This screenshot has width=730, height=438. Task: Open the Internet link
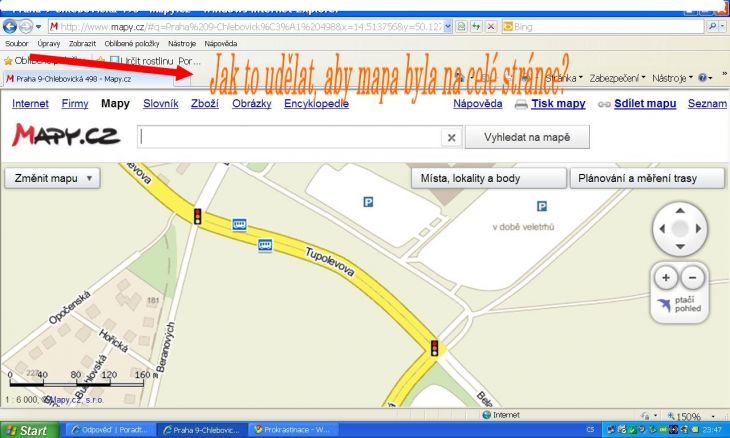(30, 103)
